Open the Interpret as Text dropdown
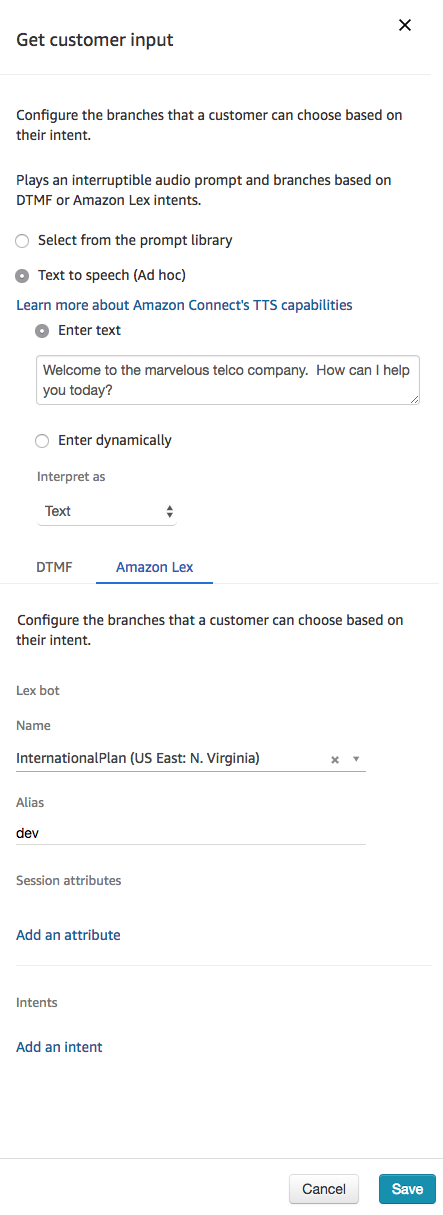Screen dimensions: 443x1215 point(106,511)
